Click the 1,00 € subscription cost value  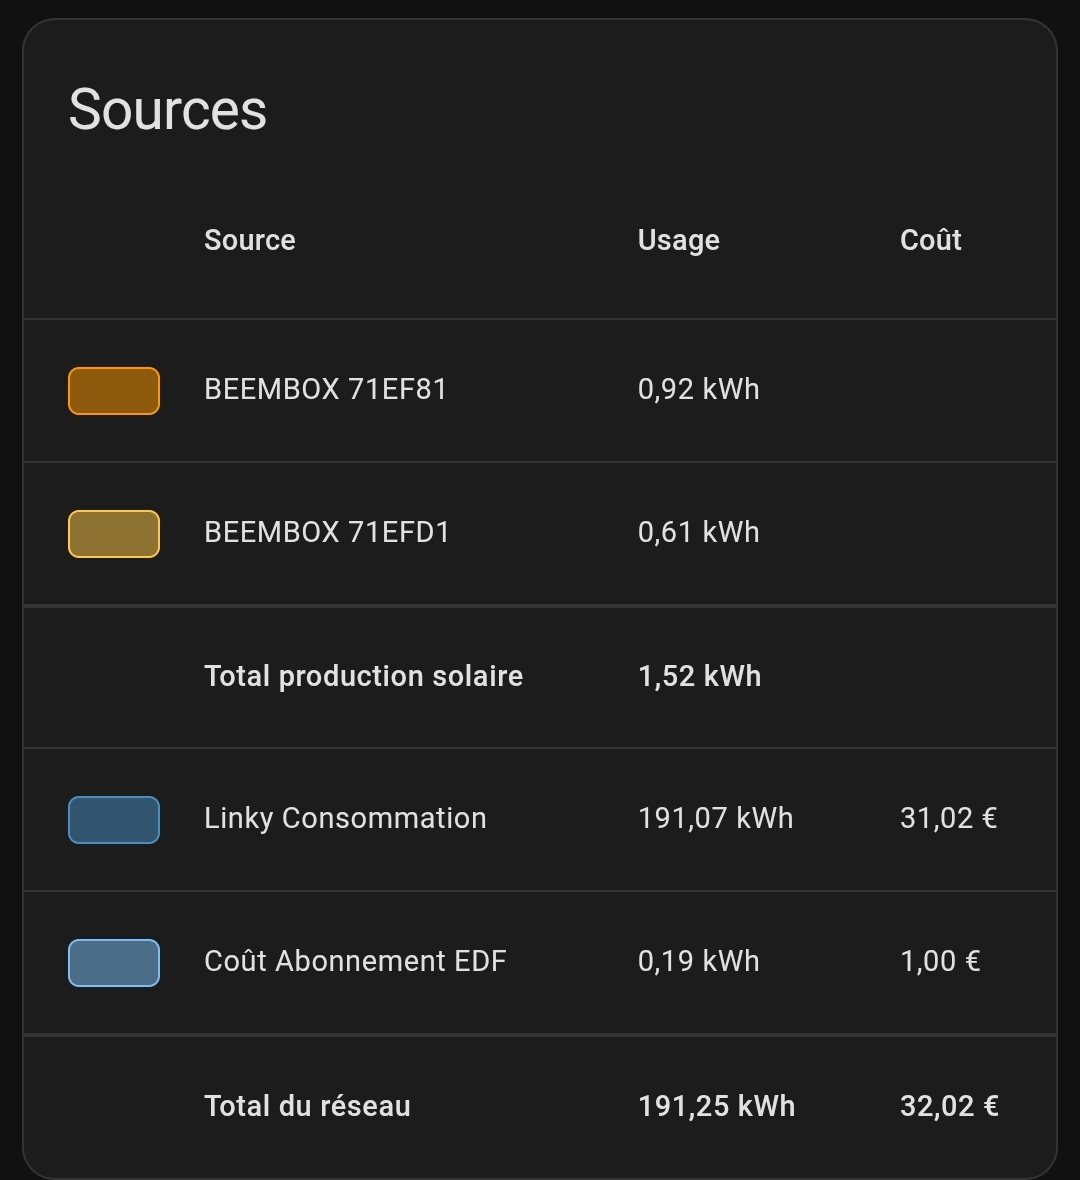pos(940,962)
